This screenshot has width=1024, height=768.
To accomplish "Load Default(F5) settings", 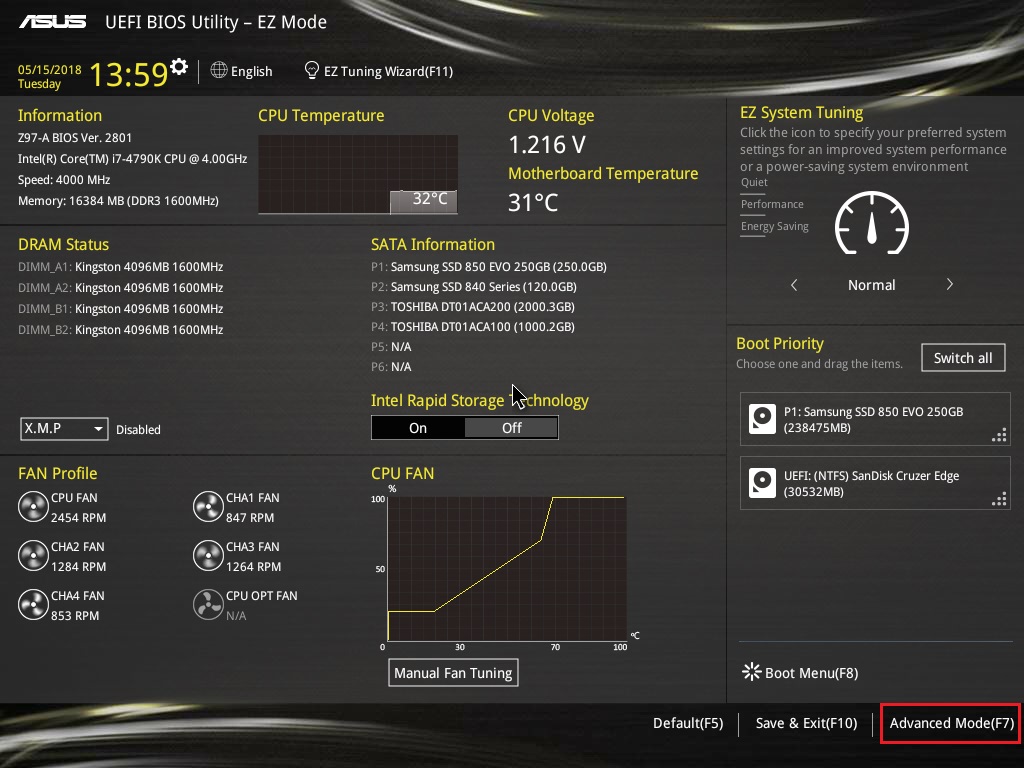I will 688,723.
